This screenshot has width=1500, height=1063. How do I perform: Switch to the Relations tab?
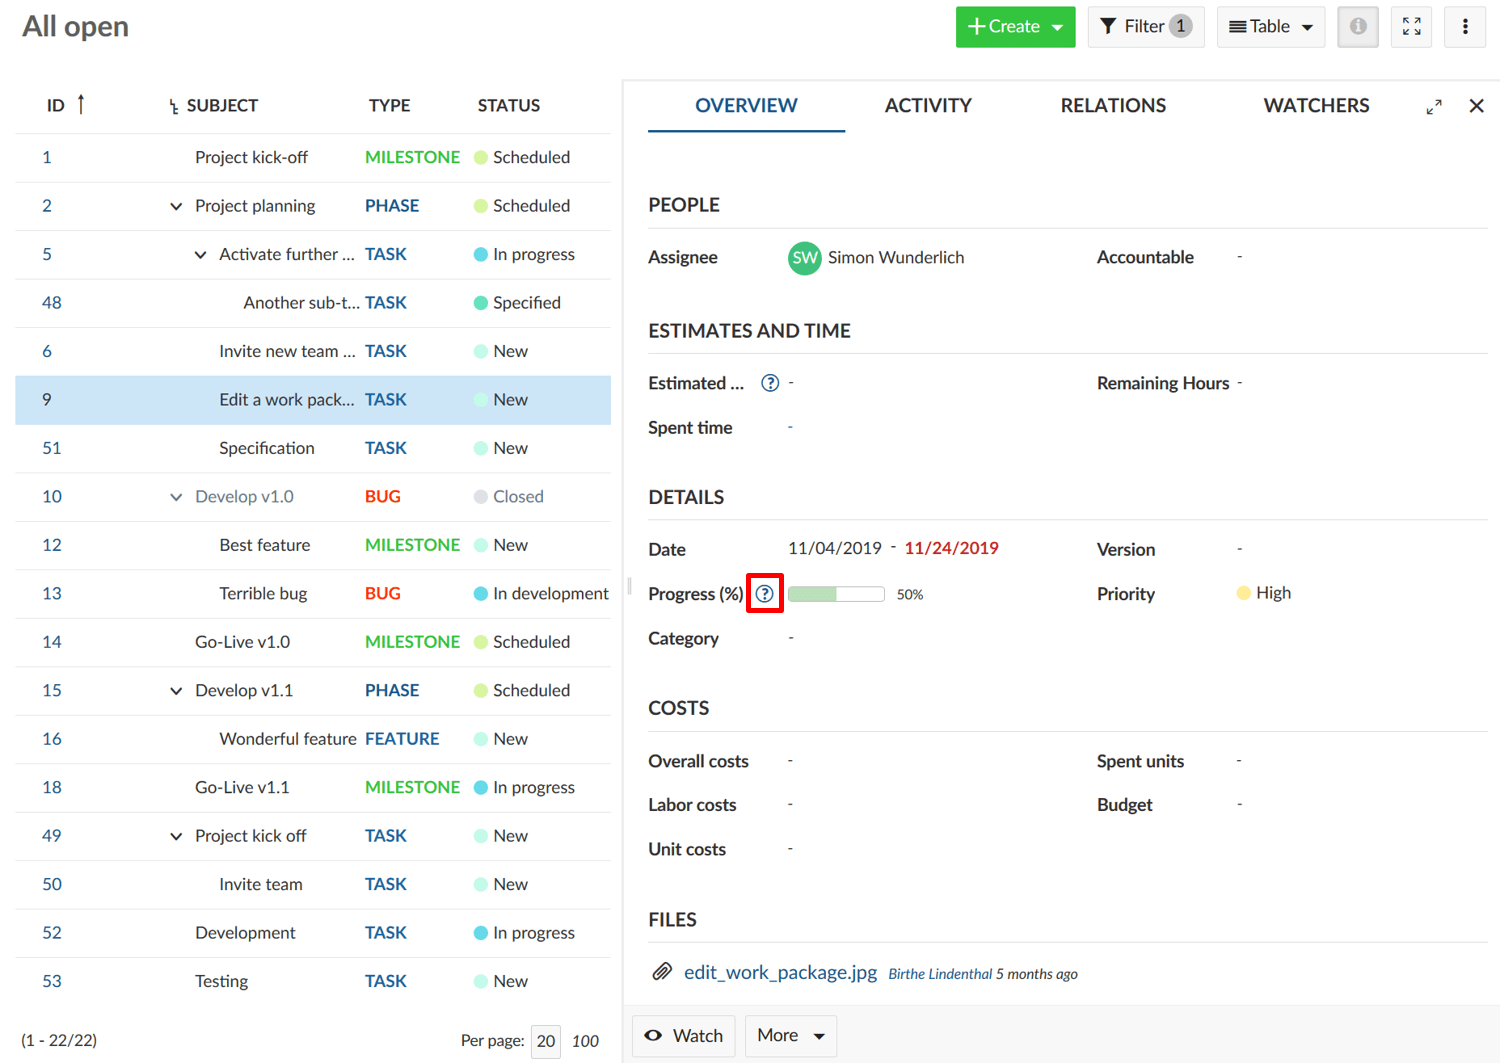point(1112,106)
